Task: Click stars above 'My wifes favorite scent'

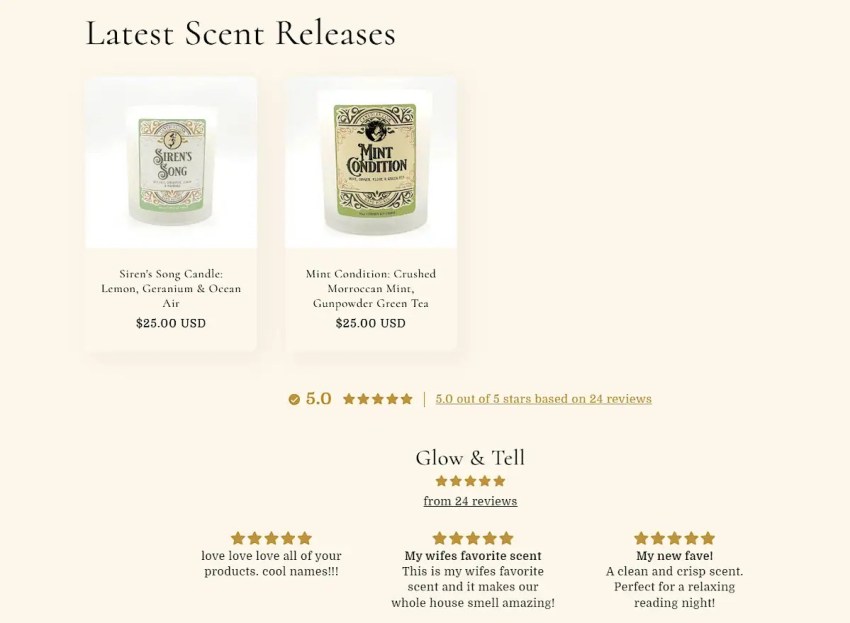Action: coord(473,538)
